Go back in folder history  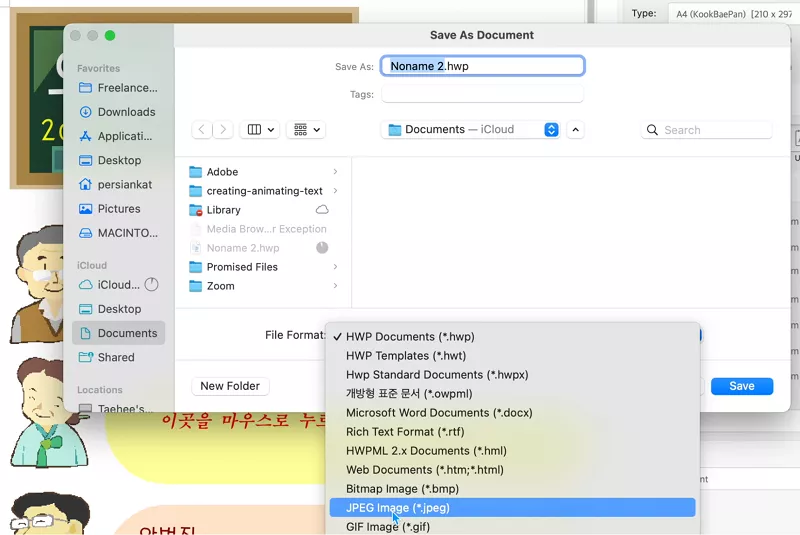(x=202, y=130)
